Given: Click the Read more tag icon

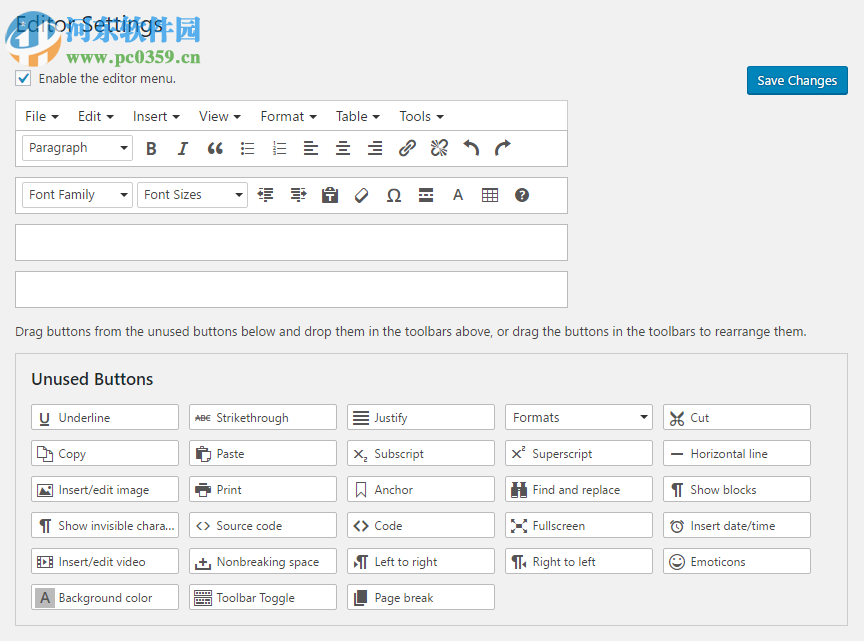Looking at the screenshot, I should pos(426,195).
